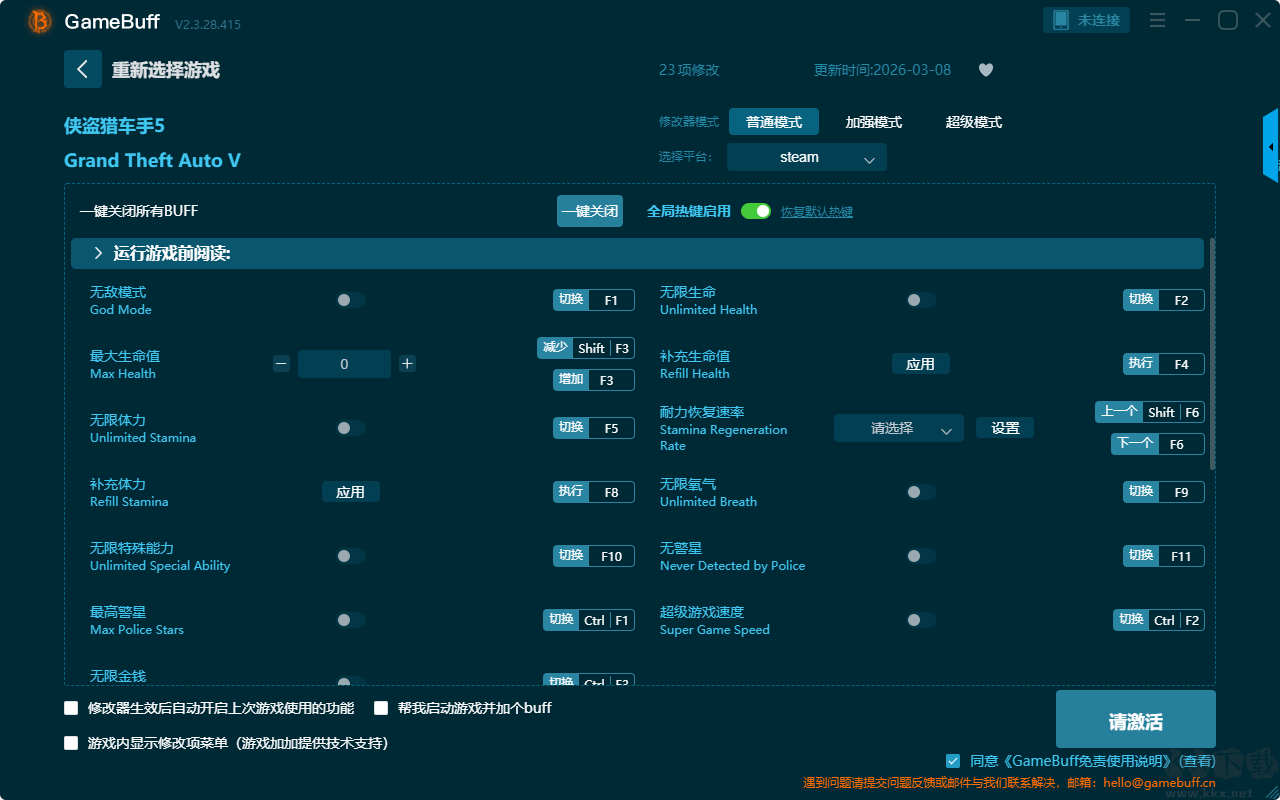Image resolution: width=1280 pixels, height=800 pixels.
Task: Uncheck GameBuff disclaimer agreement checkbox
Action: point(953,761)
